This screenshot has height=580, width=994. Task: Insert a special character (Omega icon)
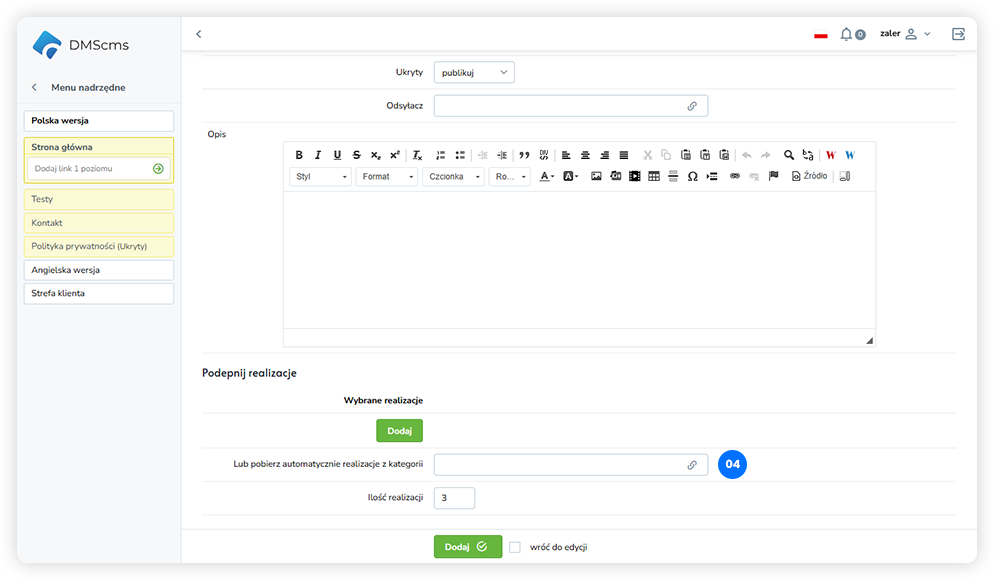pos(692,176)
